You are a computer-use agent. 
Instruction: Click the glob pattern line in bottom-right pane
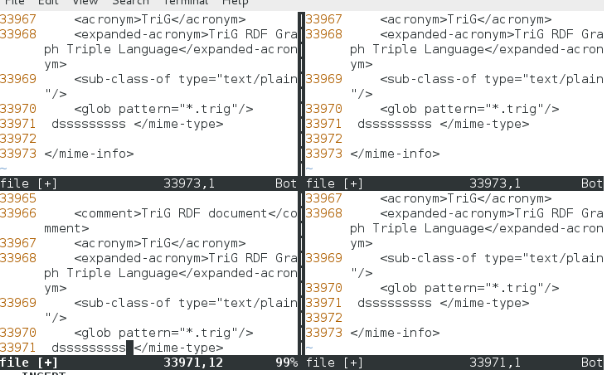click(470, 288)
